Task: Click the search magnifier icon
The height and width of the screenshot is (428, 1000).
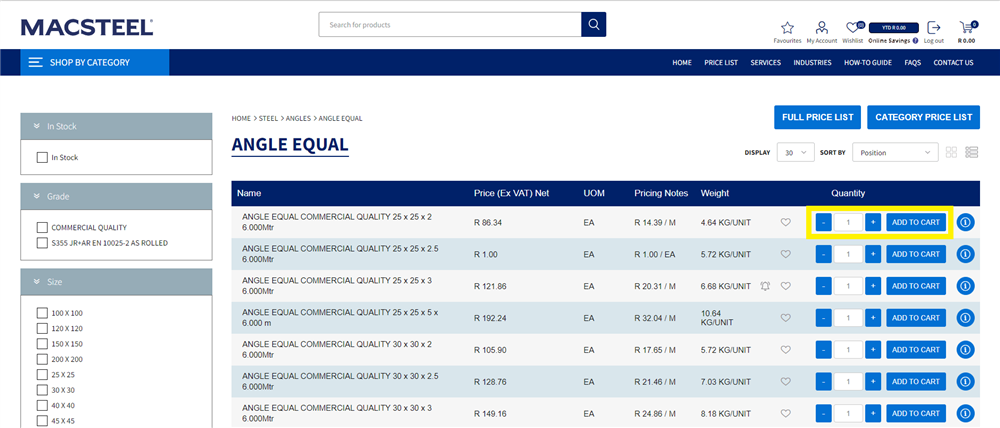Action: click(x=593, y=24)
